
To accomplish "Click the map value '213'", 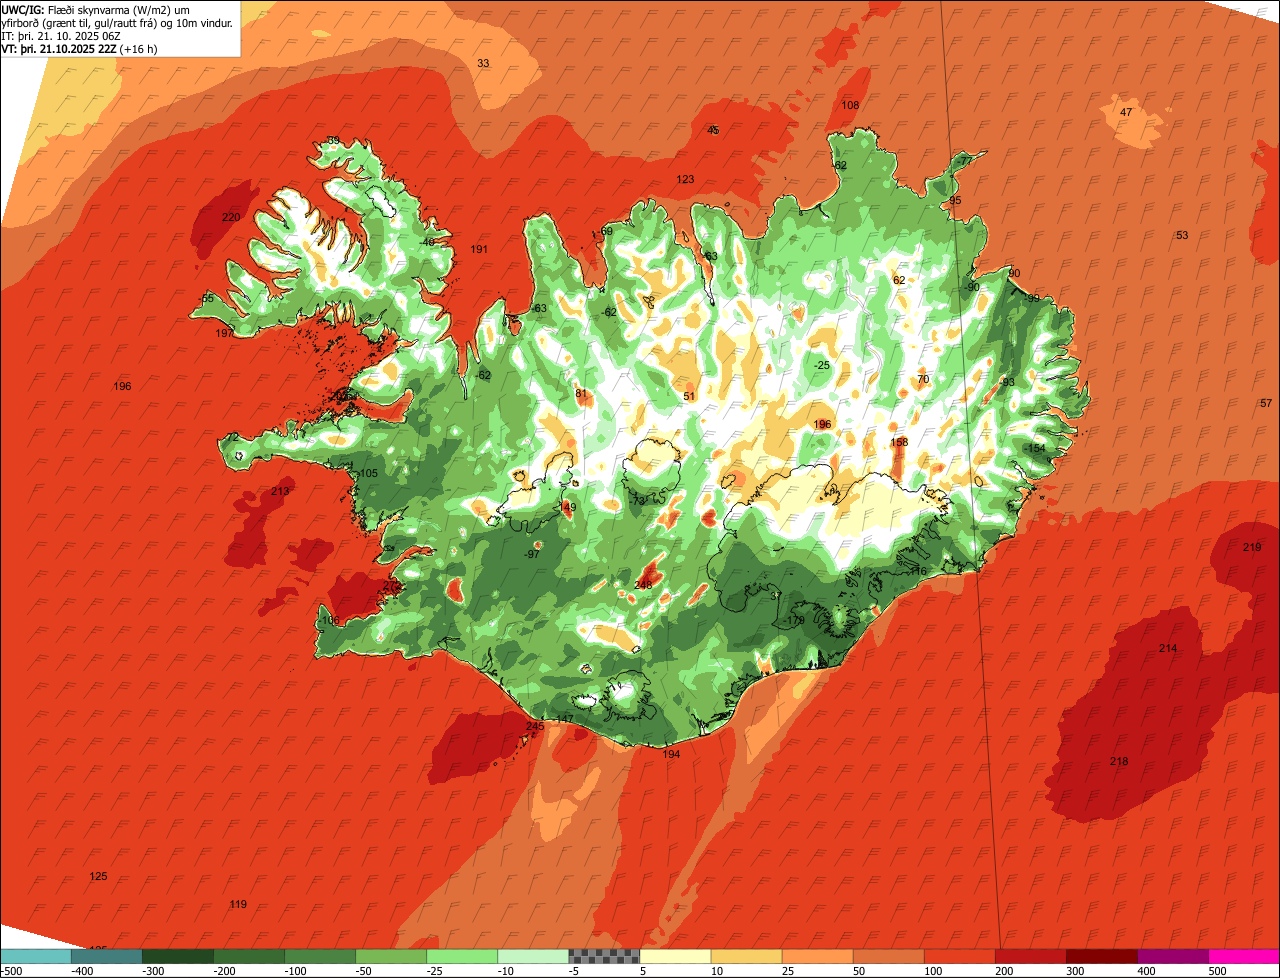I will tap(280, 491).
